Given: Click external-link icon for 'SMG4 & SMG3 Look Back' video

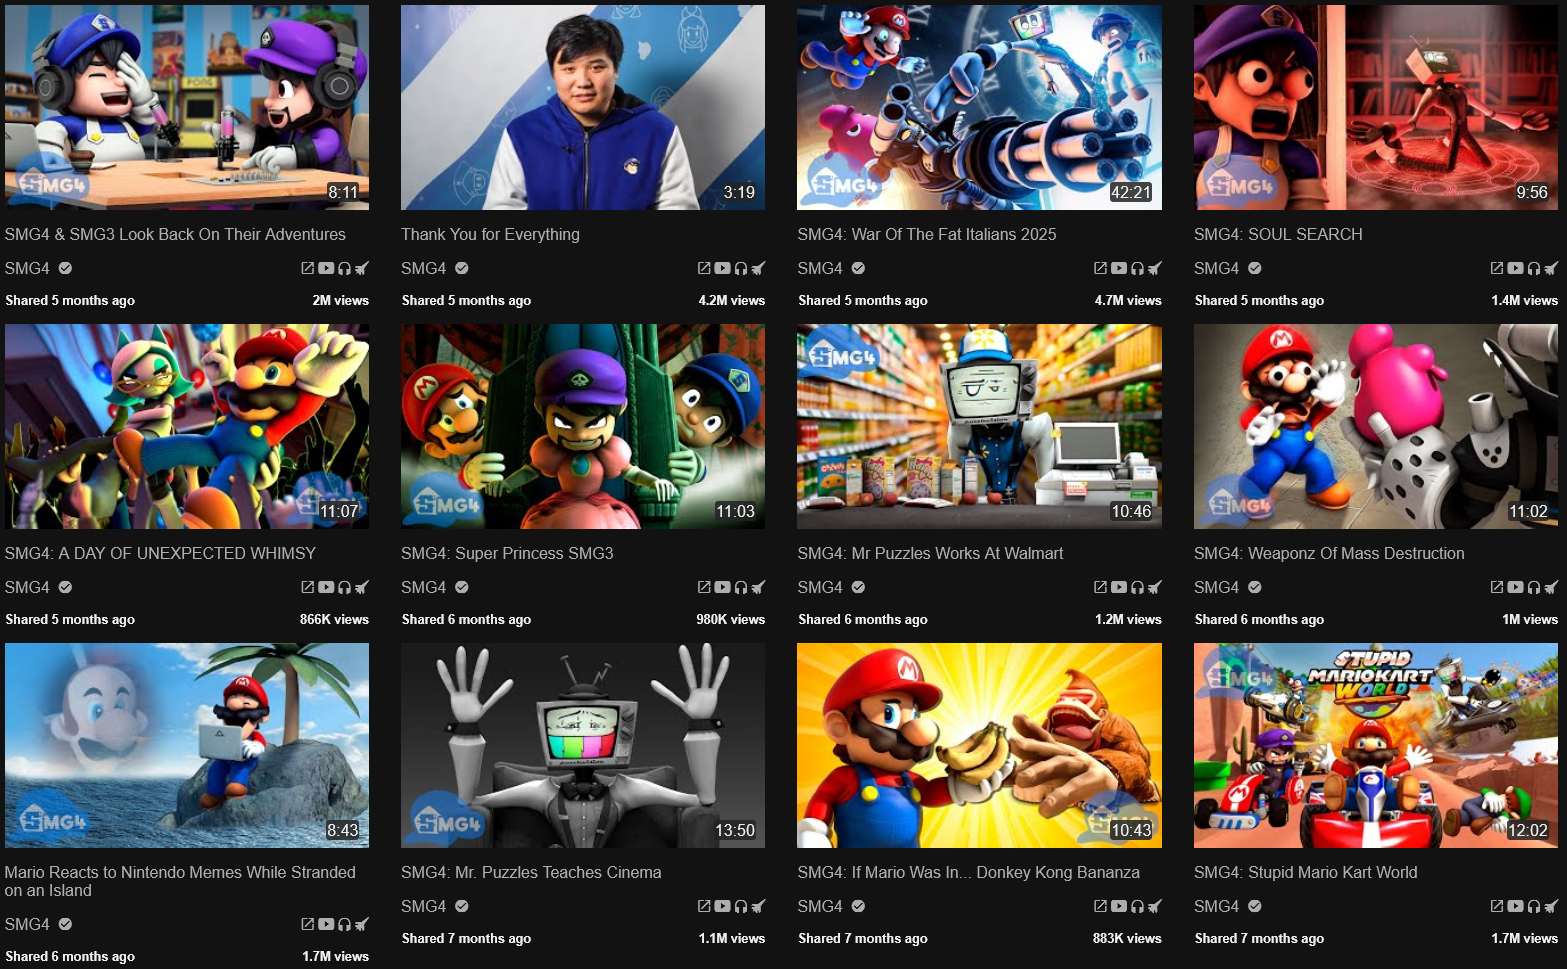Looking at the screenshot, I should tap(308, 268).
